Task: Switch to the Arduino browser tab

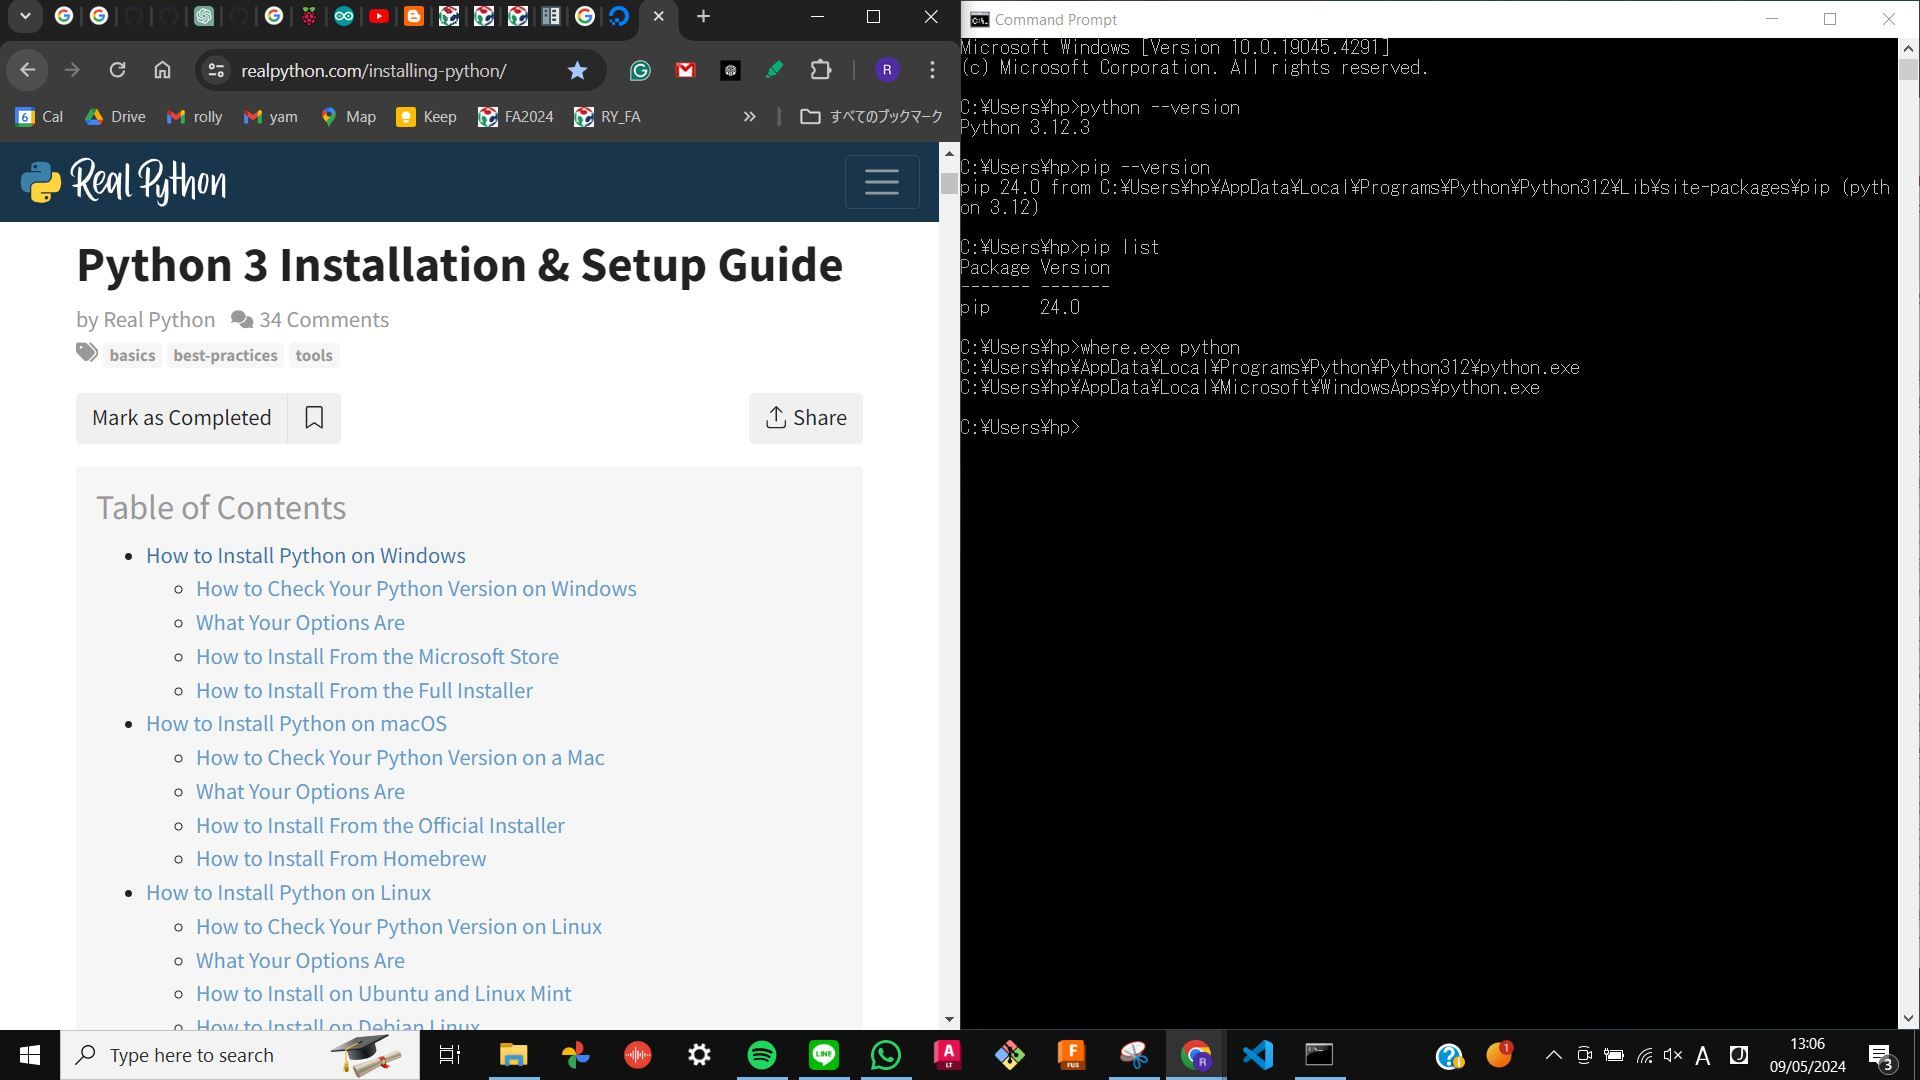Action: (x=344, y=16)
